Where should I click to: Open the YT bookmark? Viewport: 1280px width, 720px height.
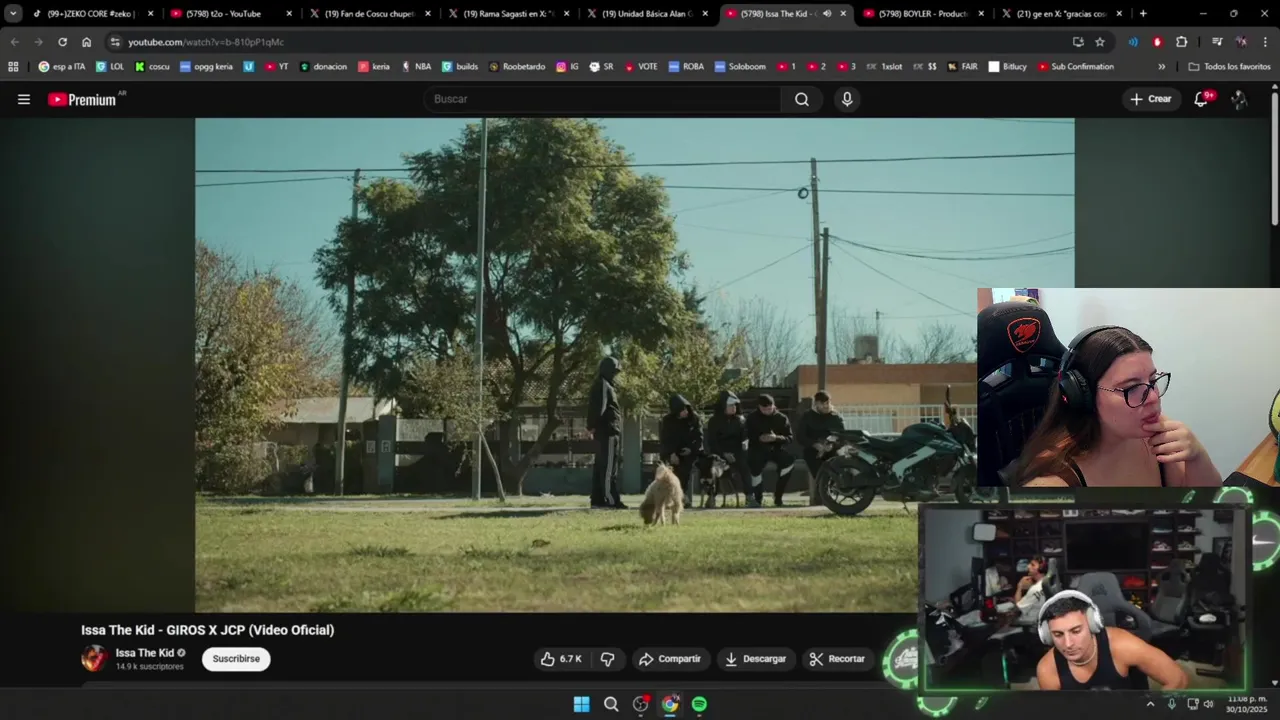[276, 67]
